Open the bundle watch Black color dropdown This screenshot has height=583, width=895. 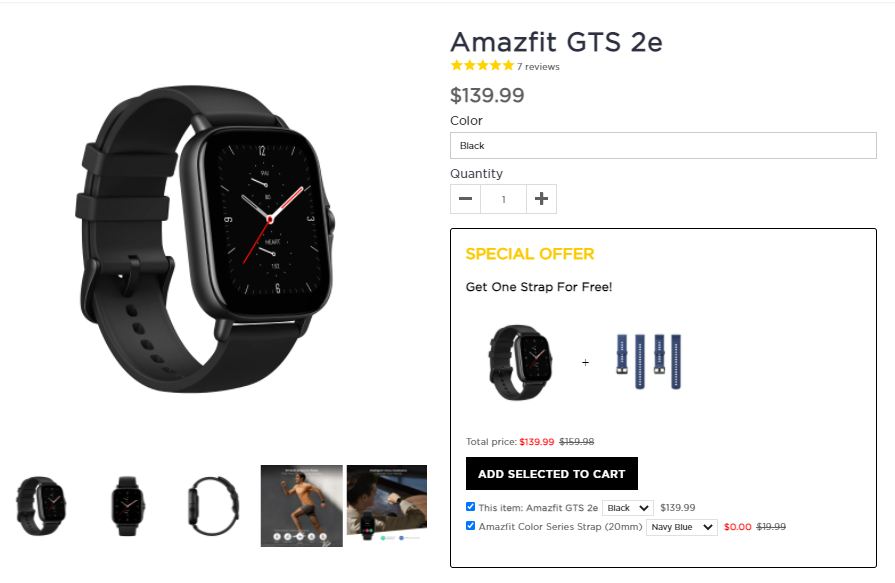pos(628,508)
